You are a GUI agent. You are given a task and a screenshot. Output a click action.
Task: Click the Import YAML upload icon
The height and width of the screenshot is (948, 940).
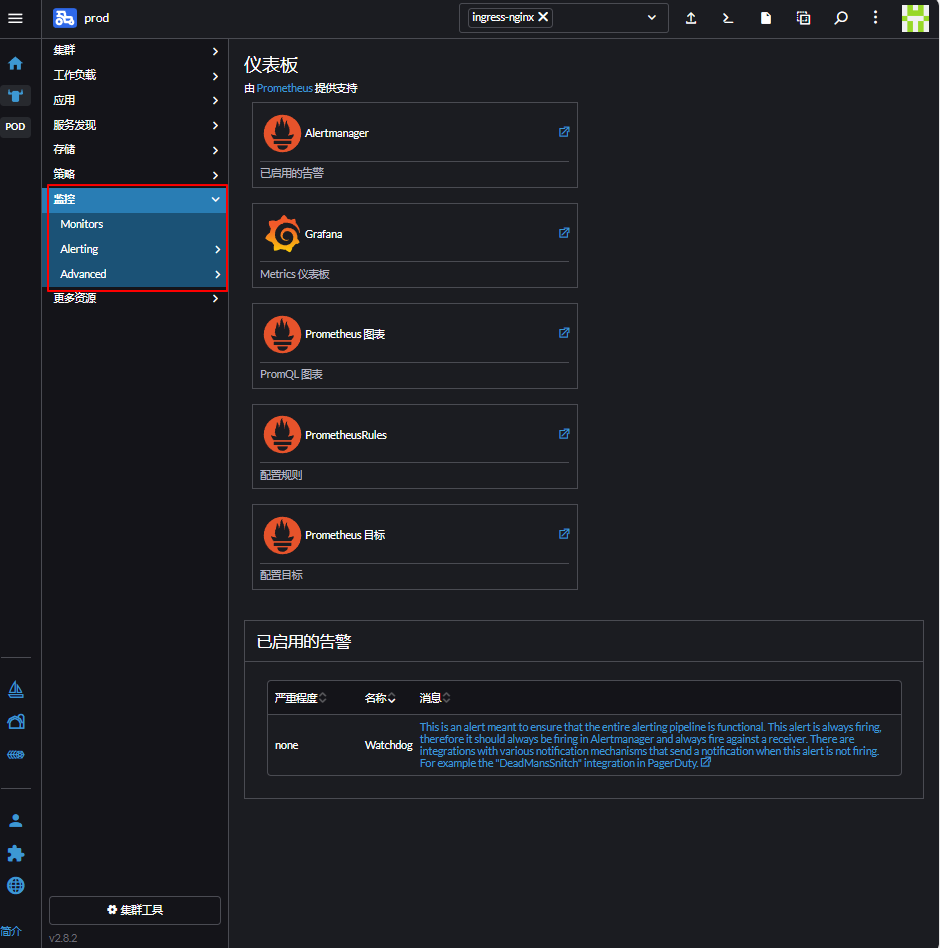pos(691,18)
